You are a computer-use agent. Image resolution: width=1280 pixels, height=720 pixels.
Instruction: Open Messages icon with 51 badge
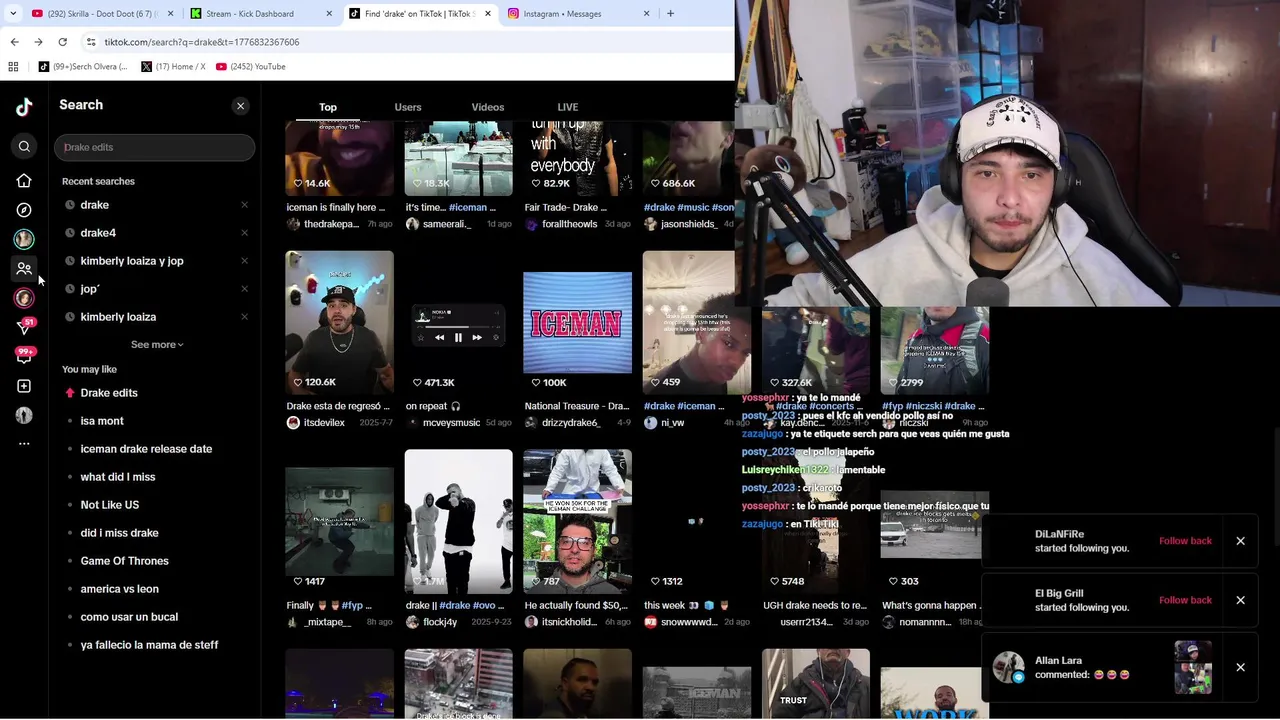(26, 326)
